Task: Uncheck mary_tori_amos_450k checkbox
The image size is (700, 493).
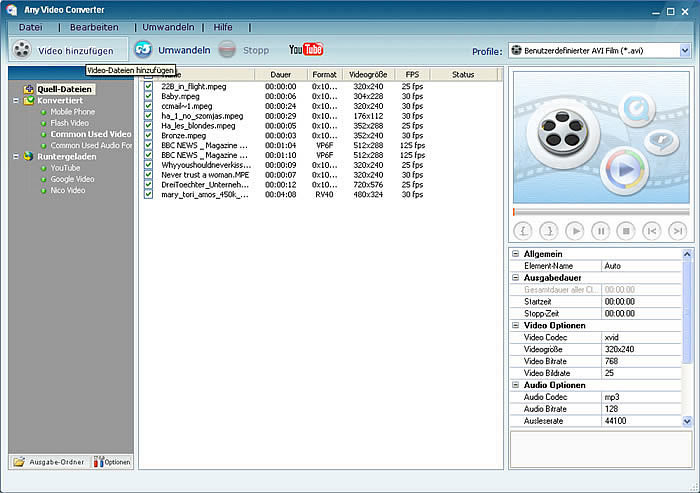Action: 148,194
